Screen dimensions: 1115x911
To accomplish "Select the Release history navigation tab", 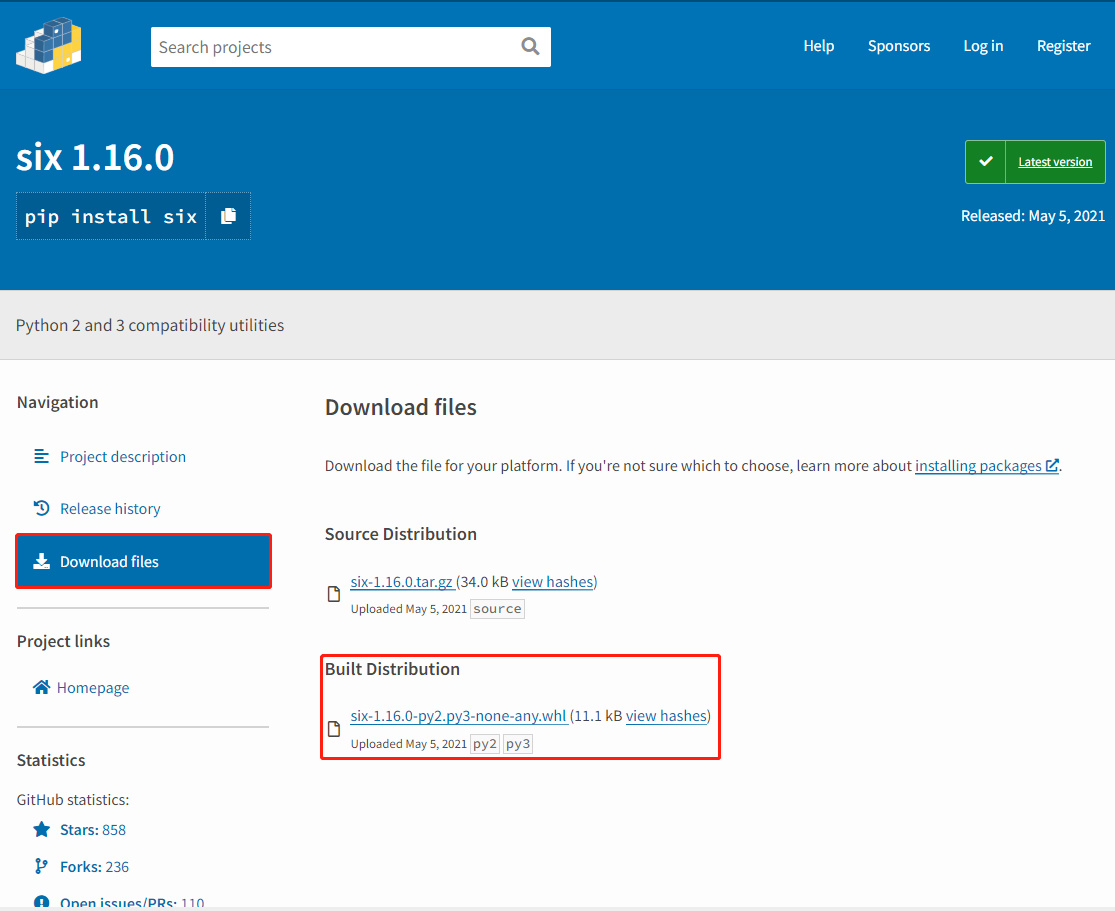I will pos(143,508).
